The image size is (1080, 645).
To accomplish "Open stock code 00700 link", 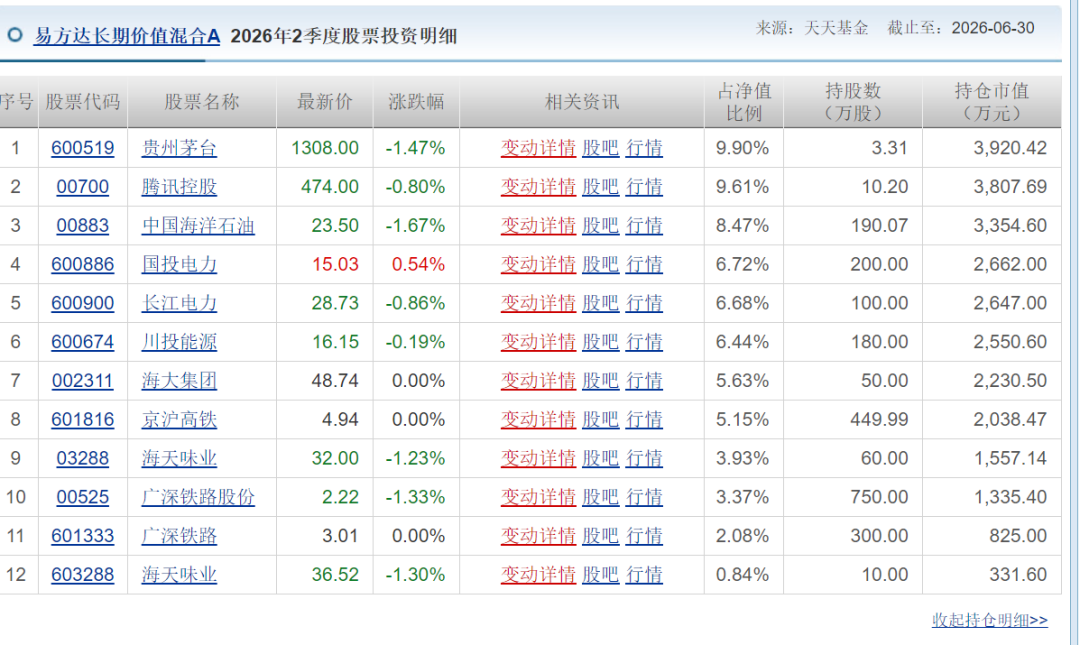I will pos(83,187).
